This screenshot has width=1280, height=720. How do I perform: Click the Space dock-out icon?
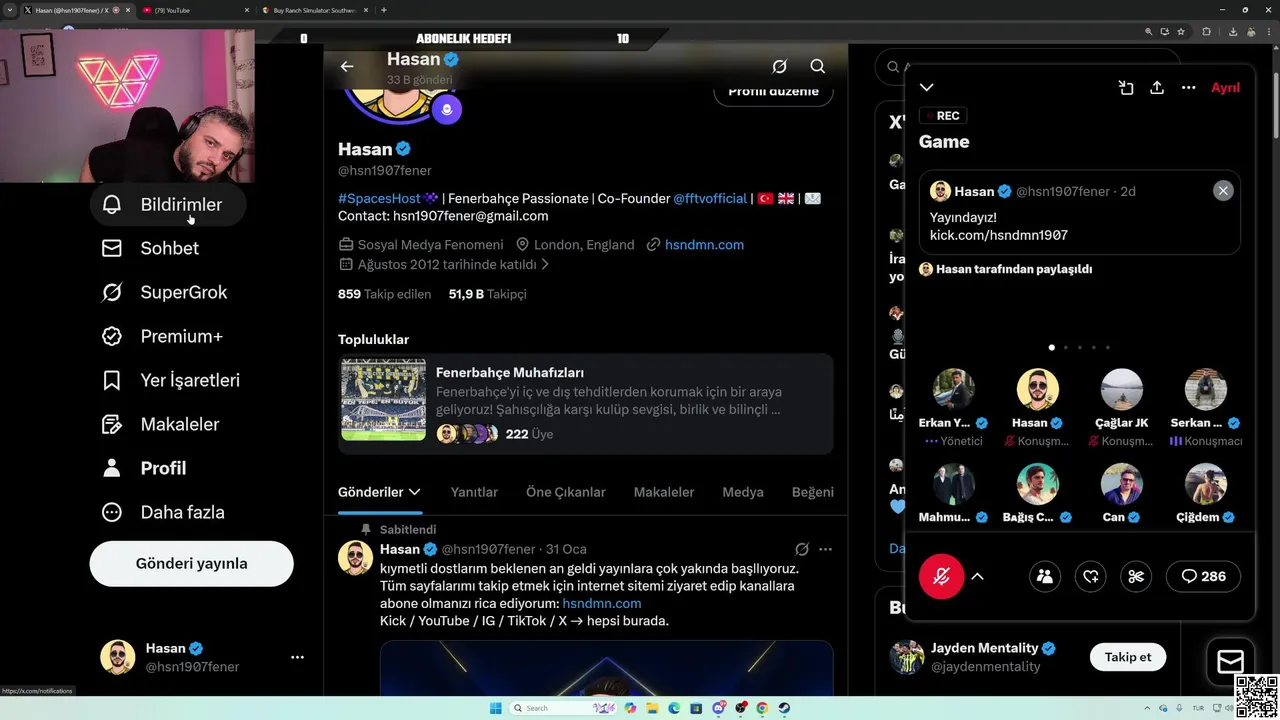pyautogui.click(x=1126, y=88)
